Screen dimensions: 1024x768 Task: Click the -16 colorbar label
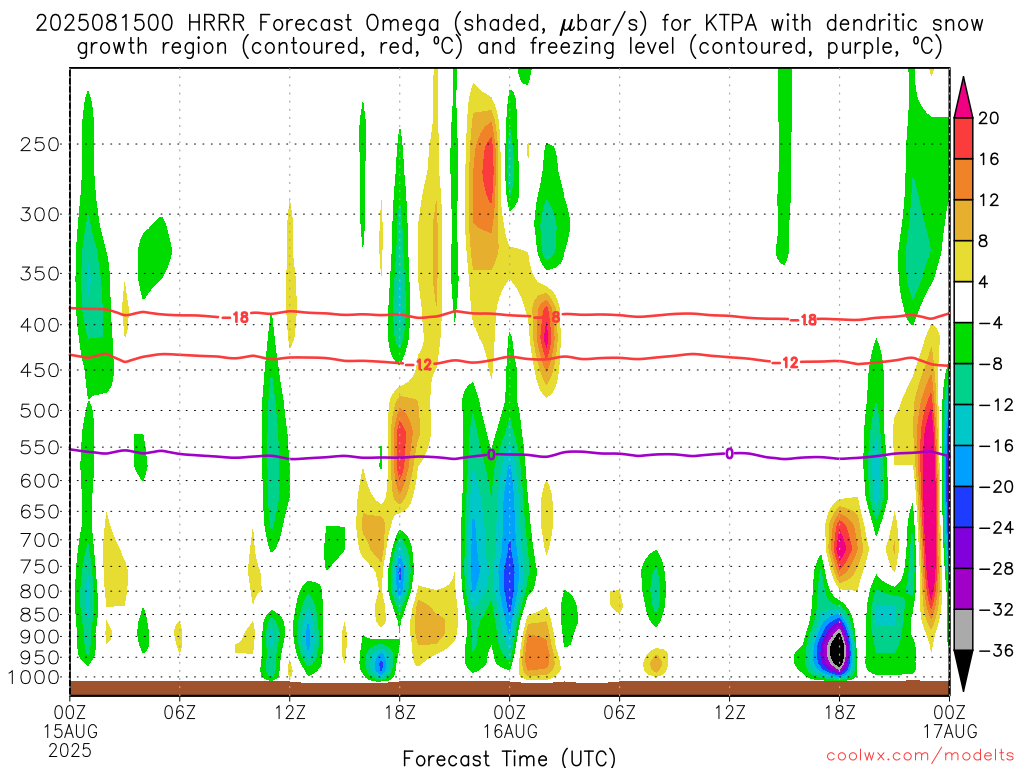[x=996, y=445]
